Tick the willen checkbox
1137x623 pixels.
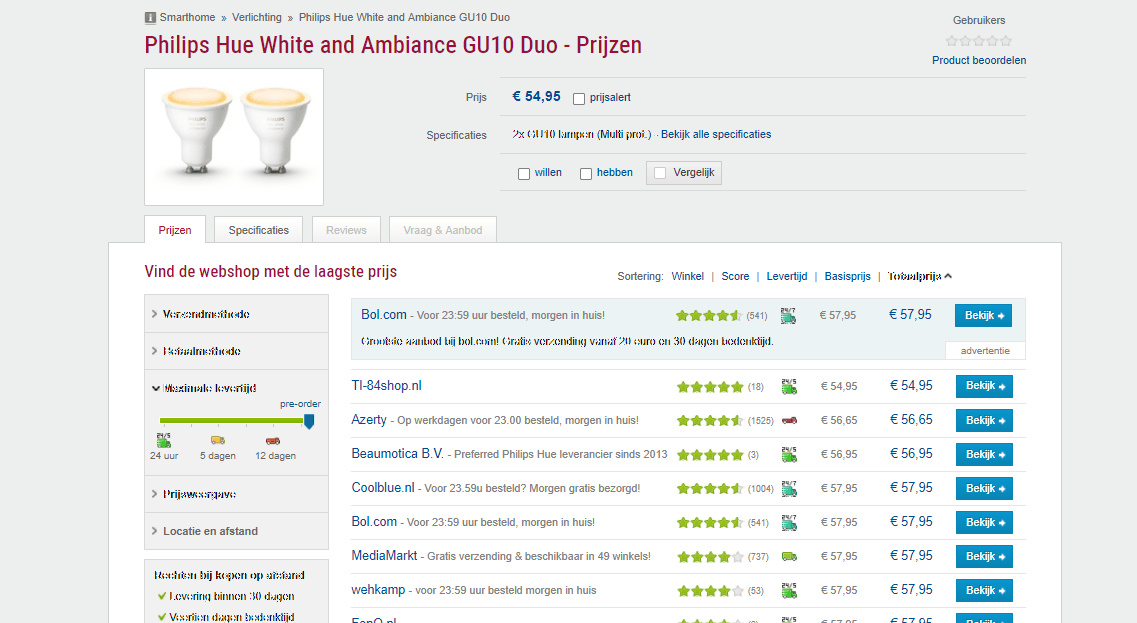coord(524,173)
